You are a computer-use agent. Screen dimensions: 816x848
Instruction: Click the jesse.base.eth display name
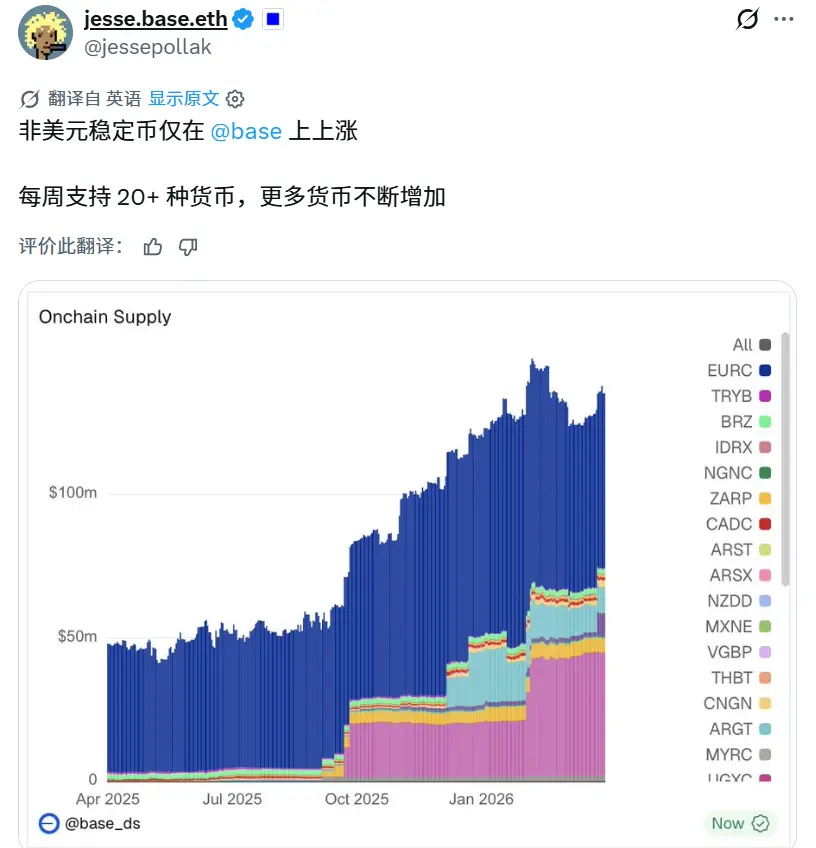(x=156, y=19)
